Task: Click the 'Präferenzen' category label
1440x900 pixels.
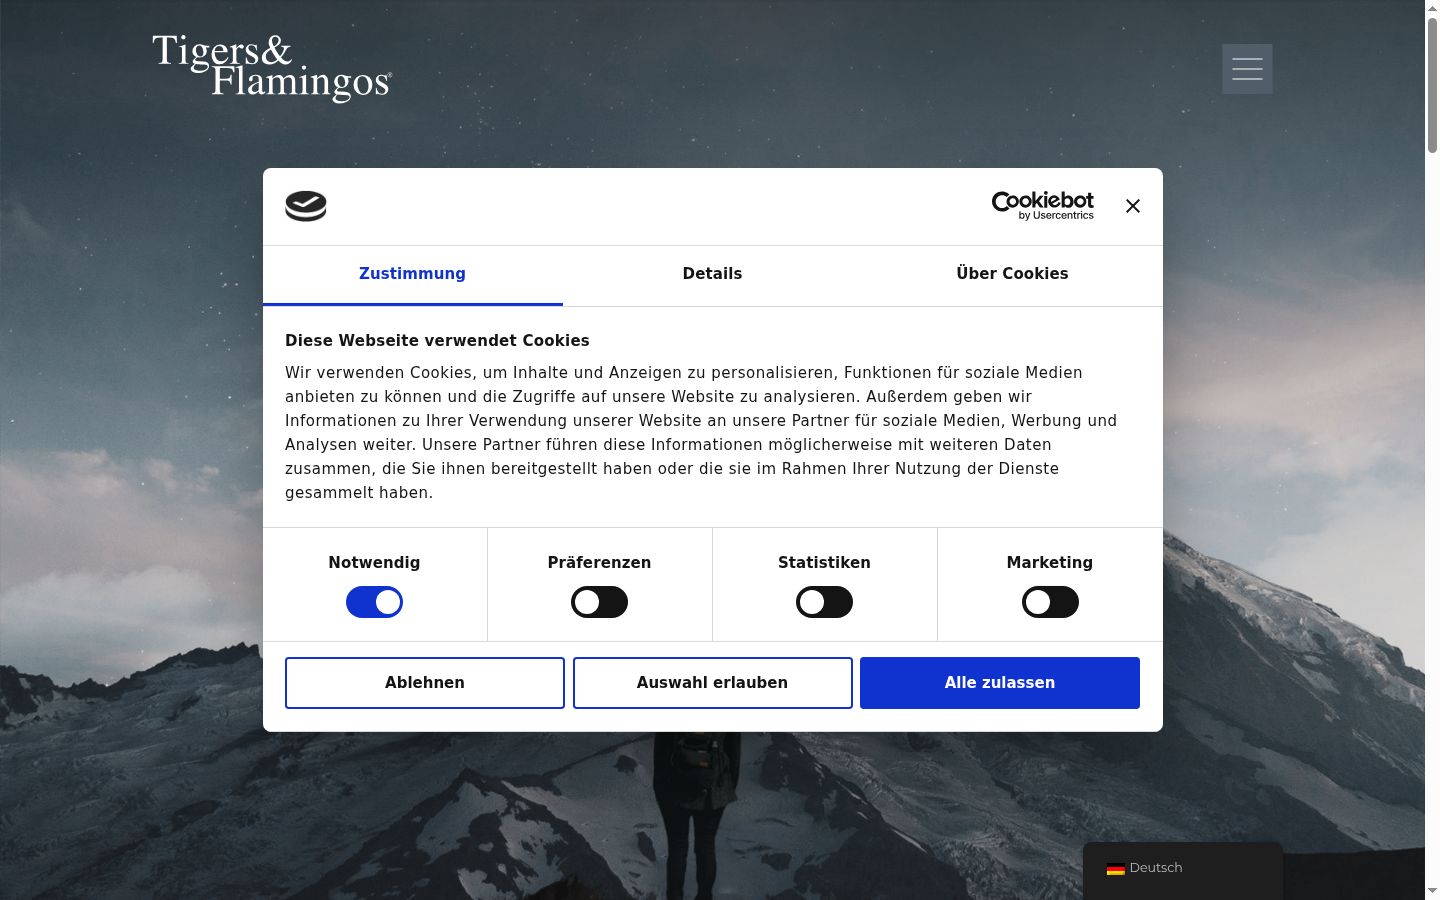Action: click(600, 563)
